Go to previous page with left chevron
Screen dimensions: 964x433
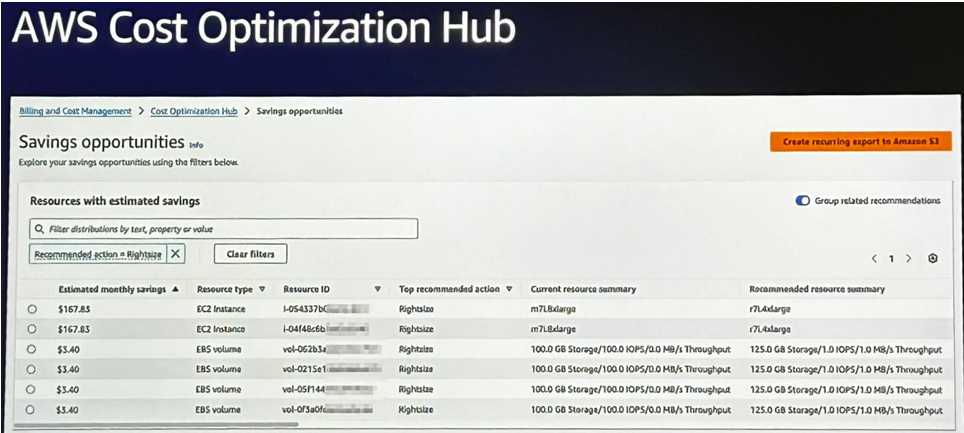[874, 258]
